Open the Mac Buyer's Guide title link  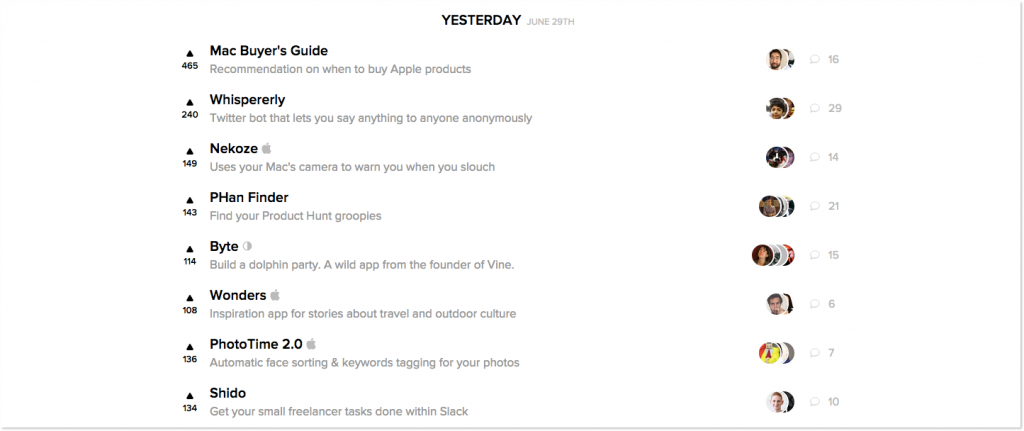click(x=269, y=50)
